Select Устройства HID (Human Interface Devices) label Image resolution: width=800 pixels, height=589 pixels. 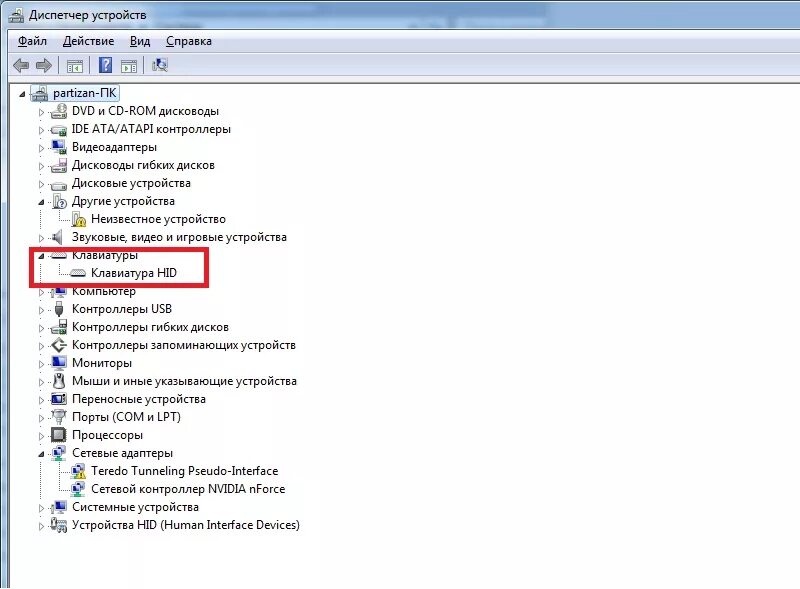pos(186,525)
